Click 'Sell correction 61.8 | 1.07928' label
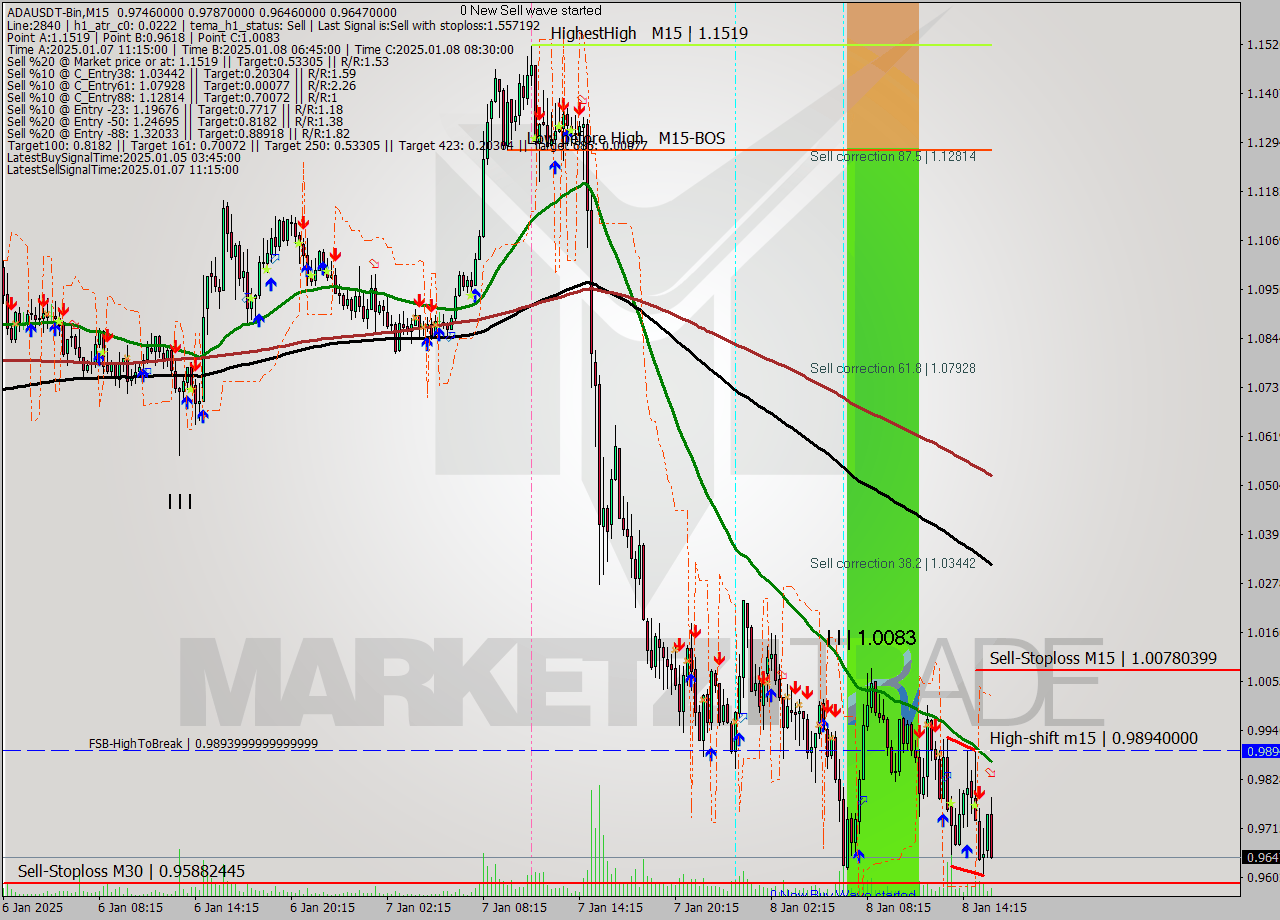Screen dimensions: 1280x920 click(893, 368)
